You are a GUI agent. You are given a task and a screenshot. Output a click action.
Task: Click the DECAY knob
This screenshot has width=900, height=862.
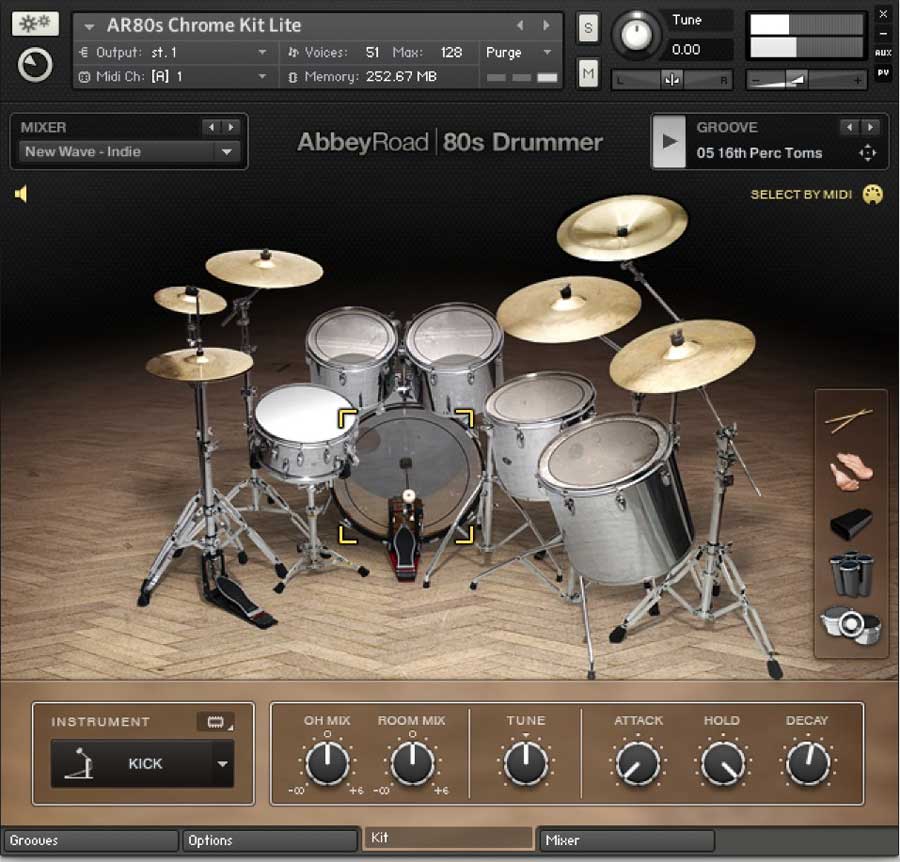(x=808, y=764)
